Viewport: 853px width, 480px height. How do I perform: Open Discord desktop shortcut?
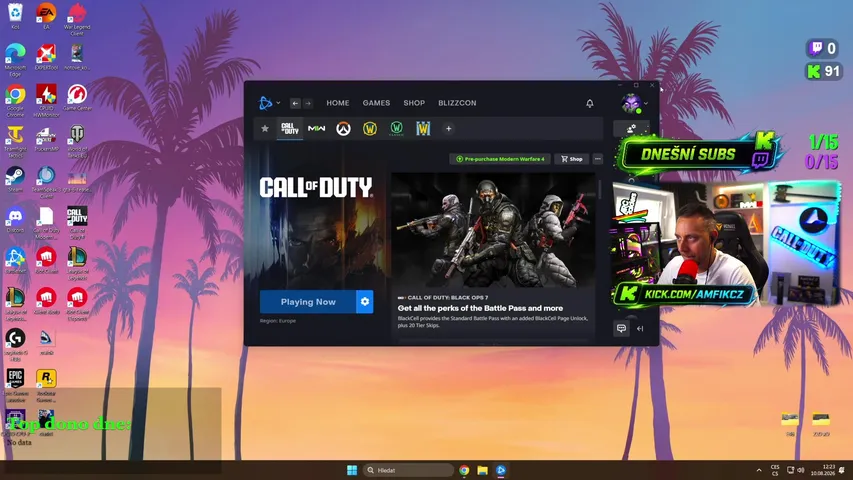point(15,220)
